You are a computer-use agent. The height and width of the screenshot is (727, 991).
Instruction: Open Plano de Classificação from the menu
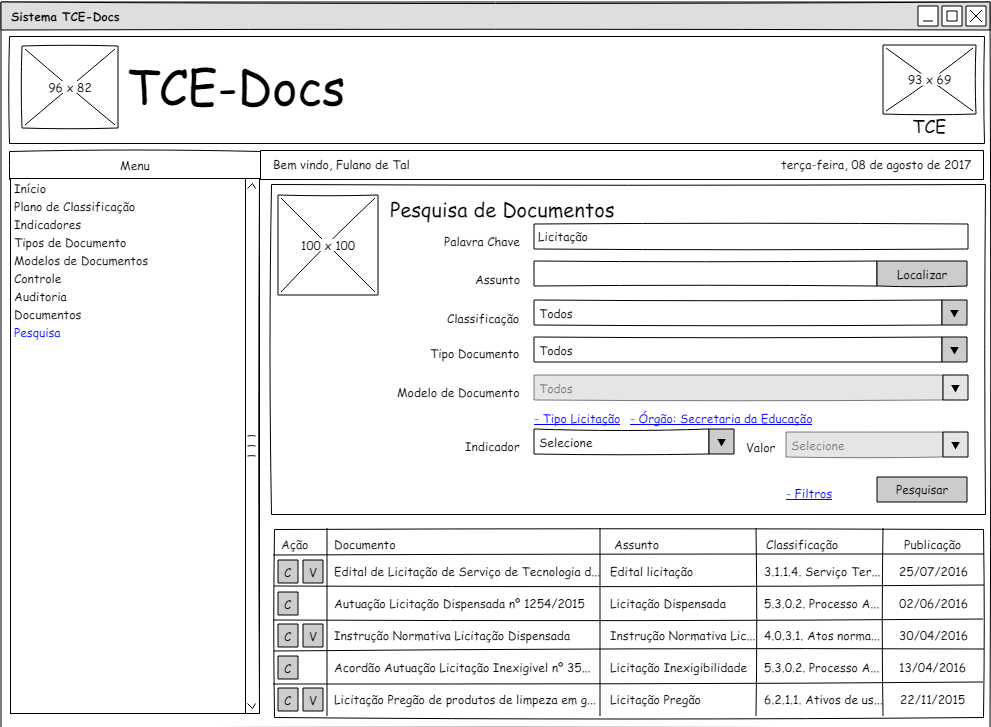[x=74, y=207]
